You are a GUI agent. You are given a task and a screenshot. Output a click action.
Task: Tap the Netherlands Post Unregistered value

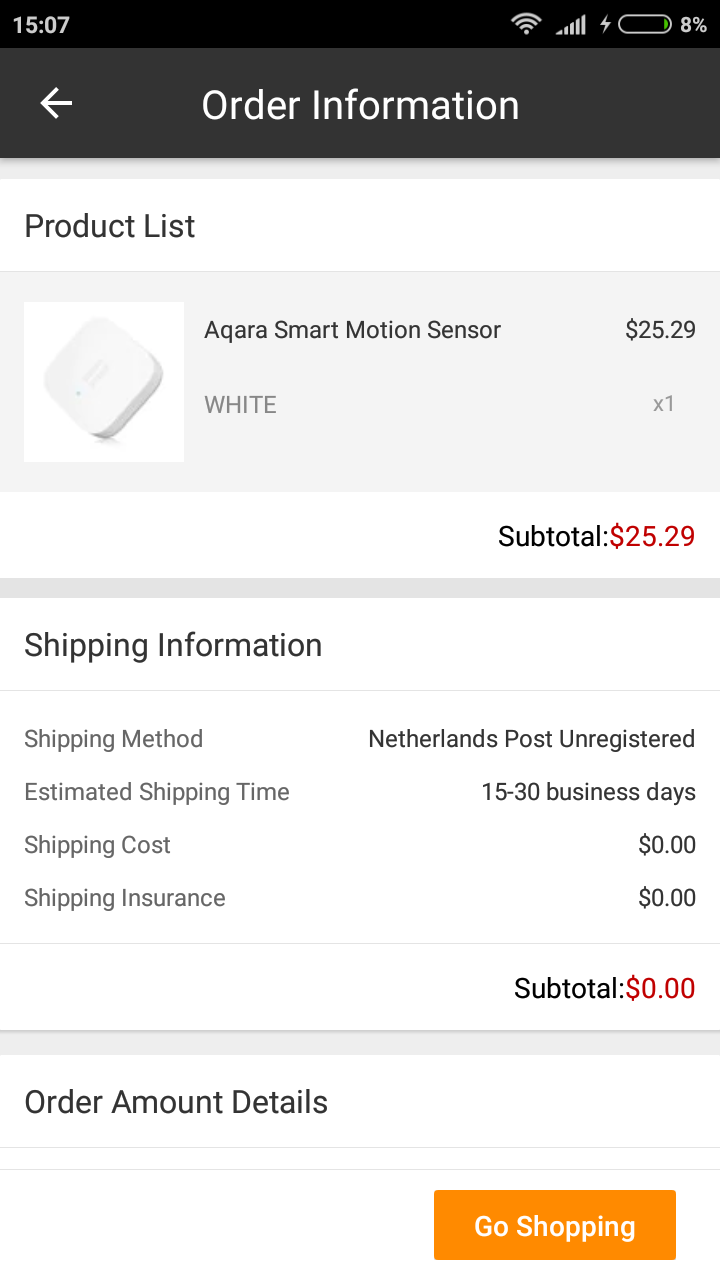pos(531,739)
